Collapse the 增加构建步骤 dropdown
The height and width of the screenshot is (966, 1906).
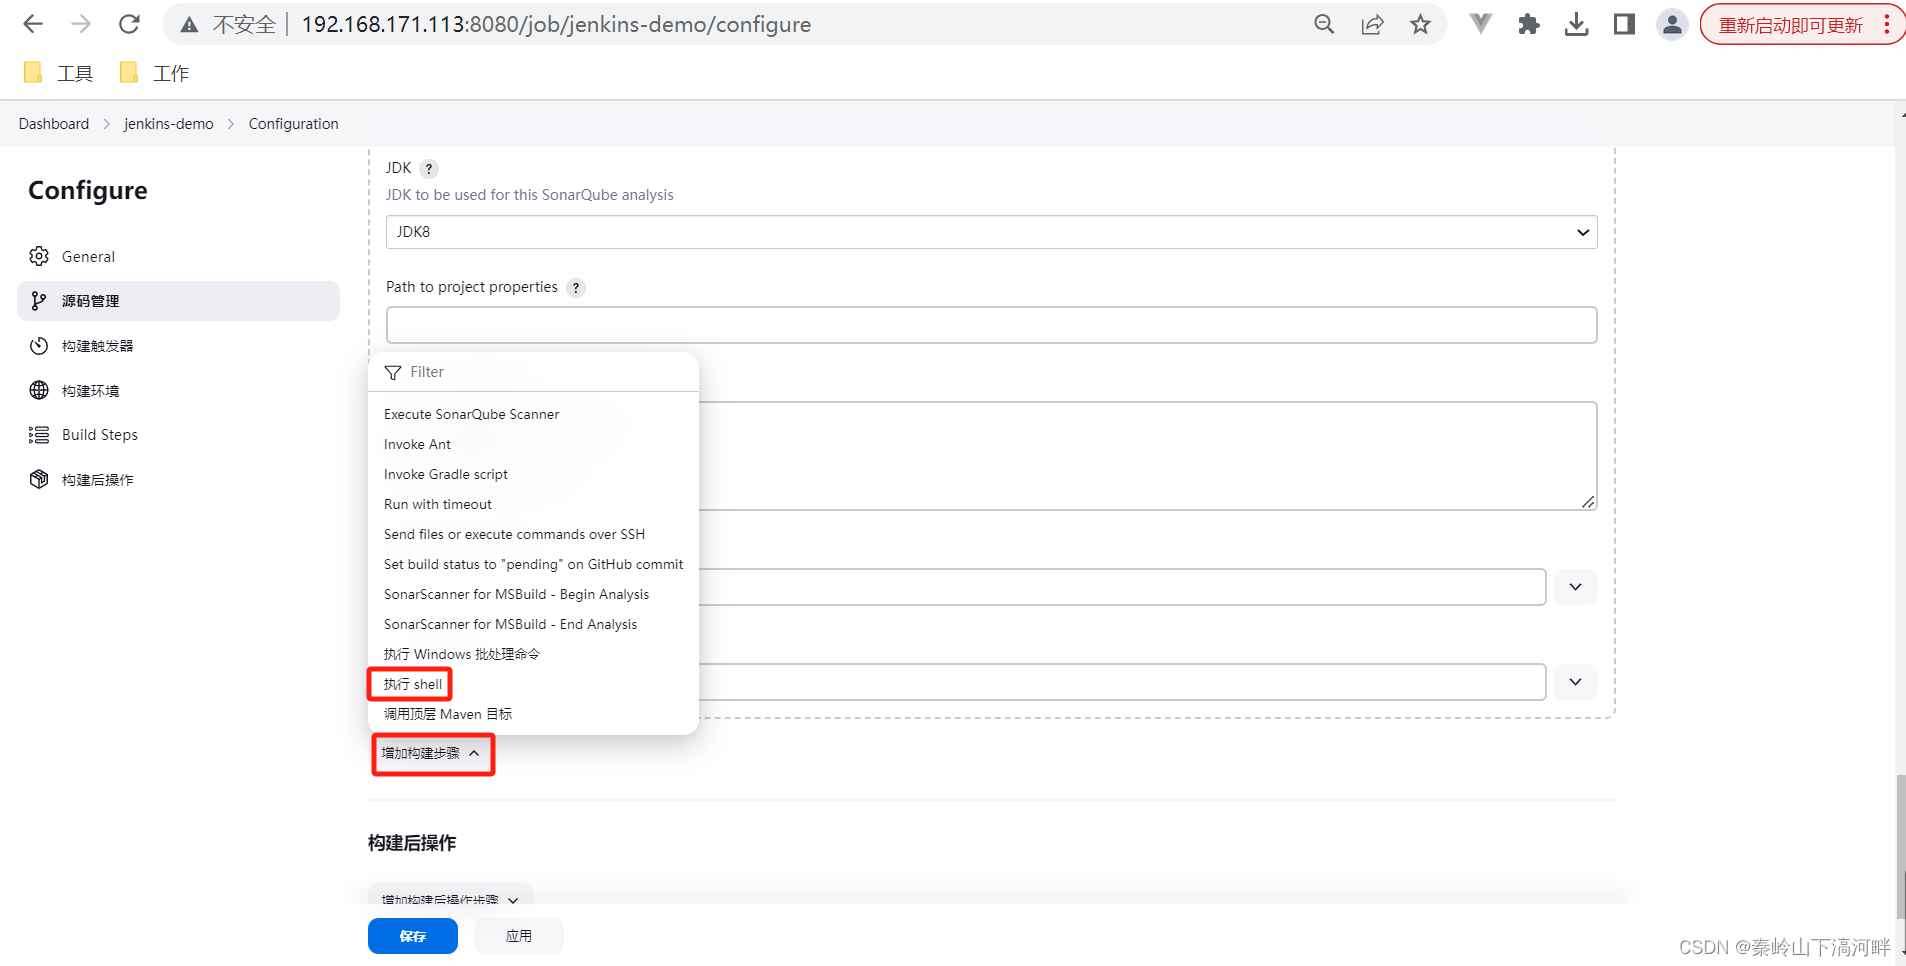[x=432, y=753]
